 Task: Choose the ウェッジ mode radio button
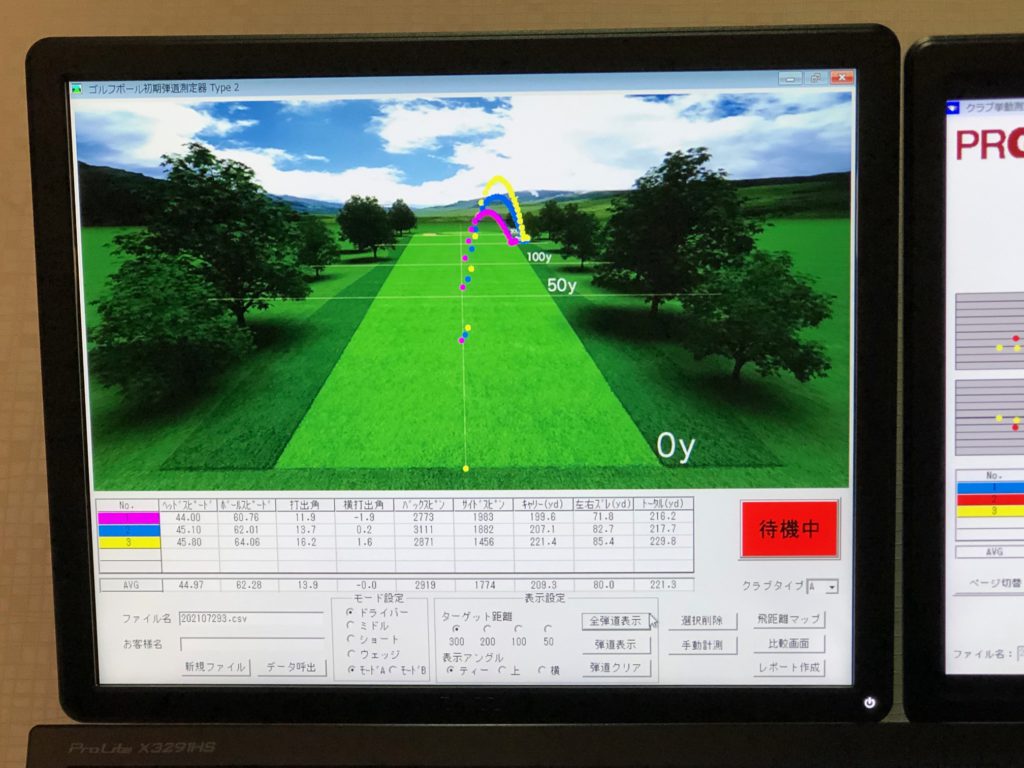pyautogui.click(x=350, y=654)
